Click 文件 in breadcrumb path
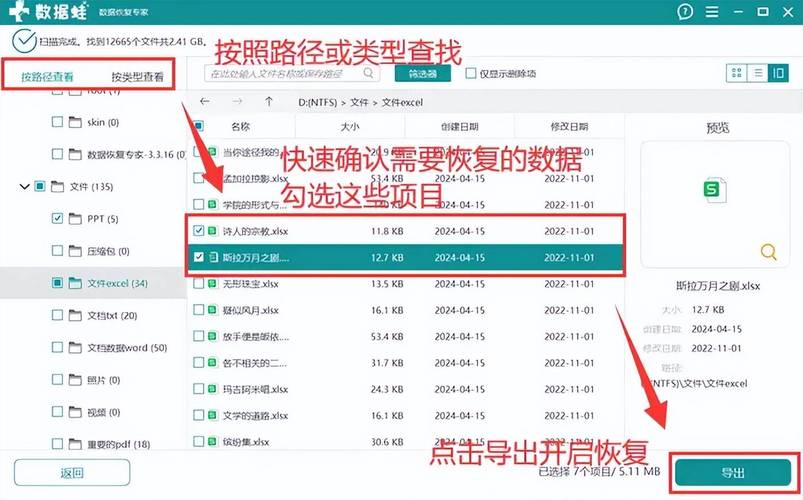This screenshot has height=500, width=803. point(359,102)
